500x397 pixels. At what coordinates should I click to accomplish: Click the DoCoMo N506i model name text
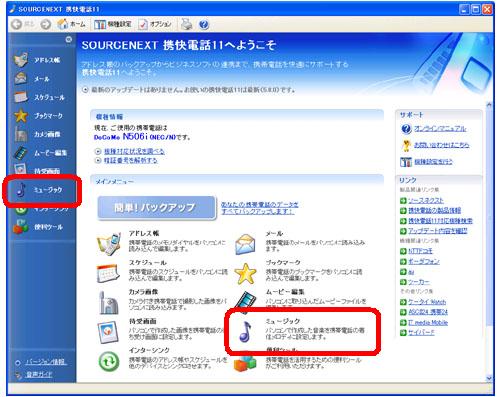pos(135,137)
